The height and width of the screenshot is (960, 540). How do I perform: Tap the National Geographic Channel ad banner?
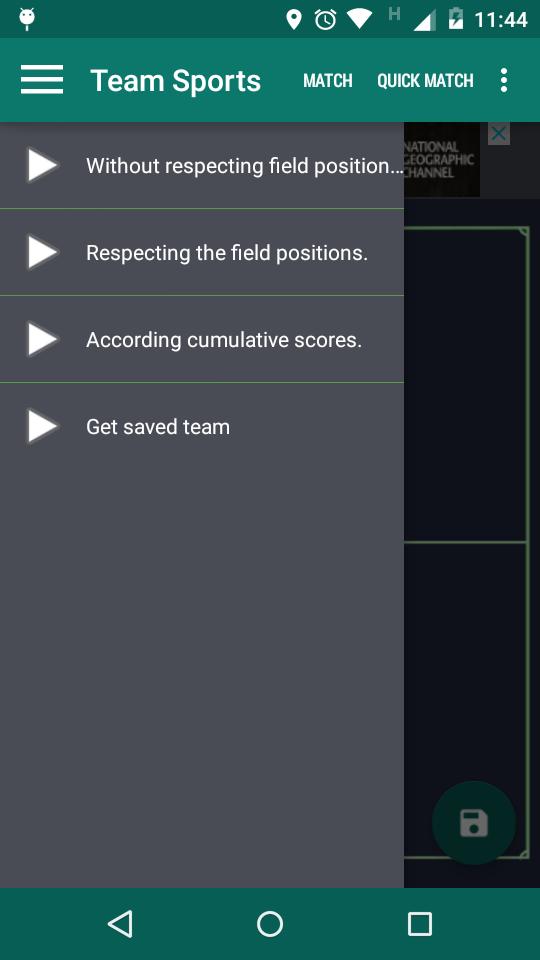point(441,160)
